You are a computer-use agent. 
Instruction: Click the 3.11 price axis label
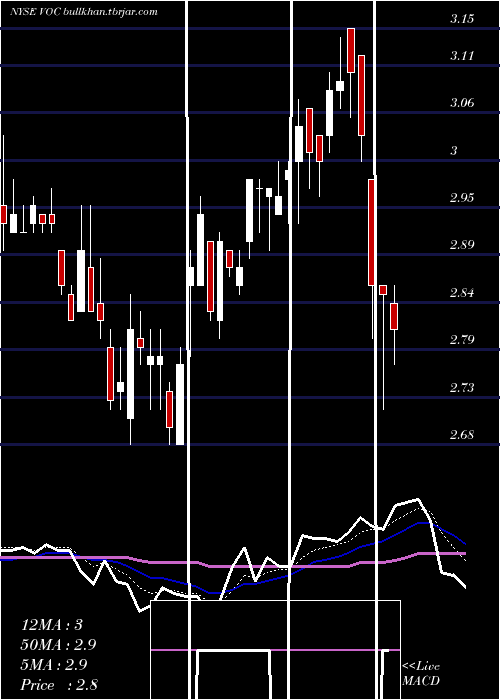coord(462,56)
